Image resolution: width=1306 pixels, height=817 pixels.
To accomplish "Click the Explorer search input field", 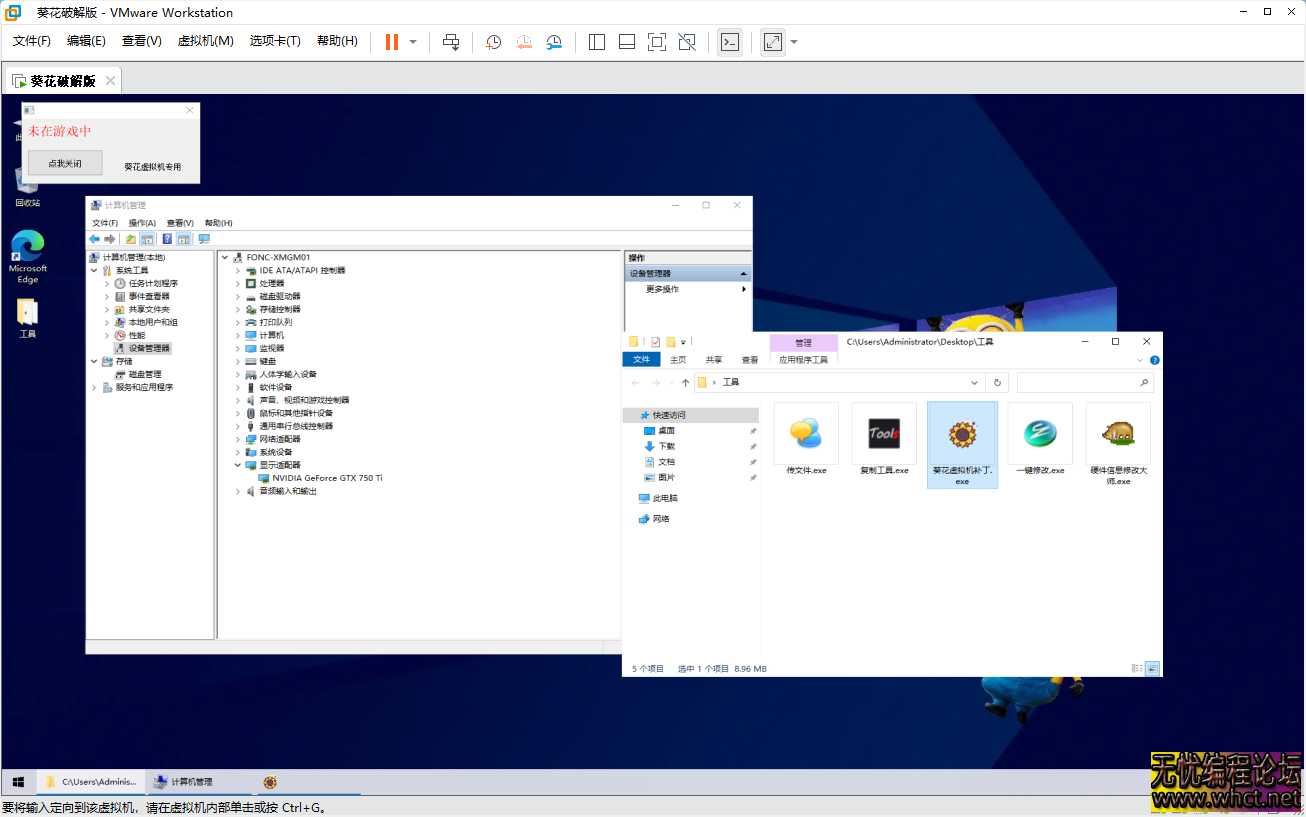I will point(1077,383).
